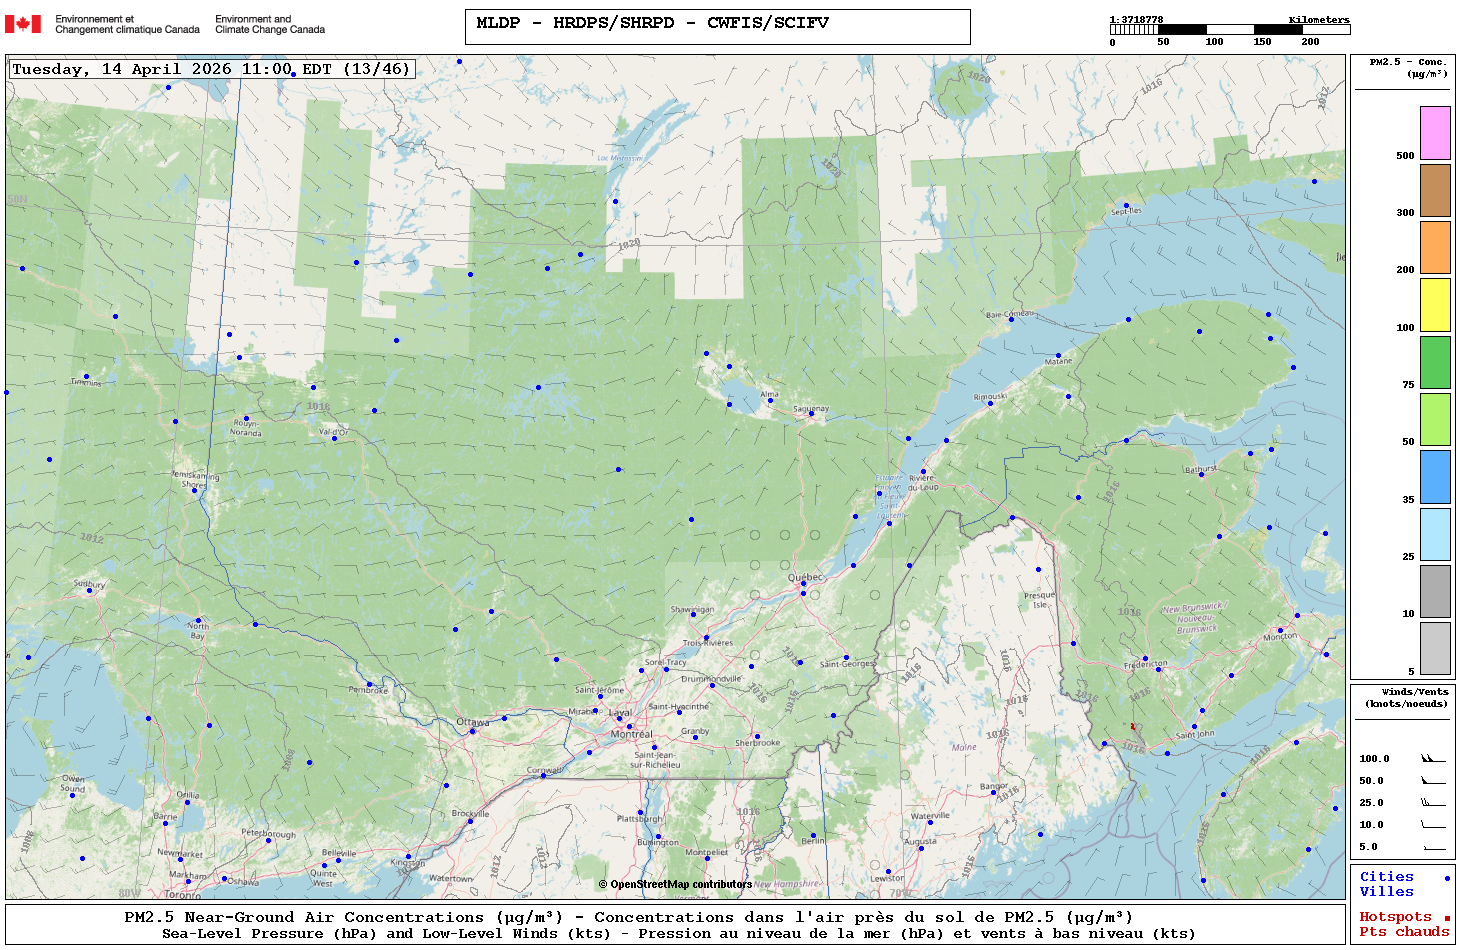1460x950 pixels.
Task: Click the red hotspot marker on the map
Action: click(1133, 726)
